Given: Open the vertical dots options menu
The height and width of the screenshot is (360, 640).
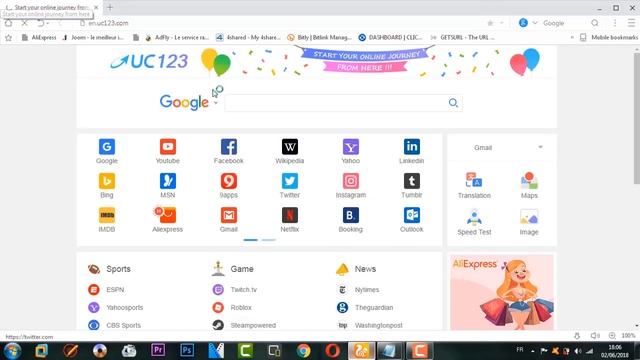Looking at the screenshot, I should [615, 23].
